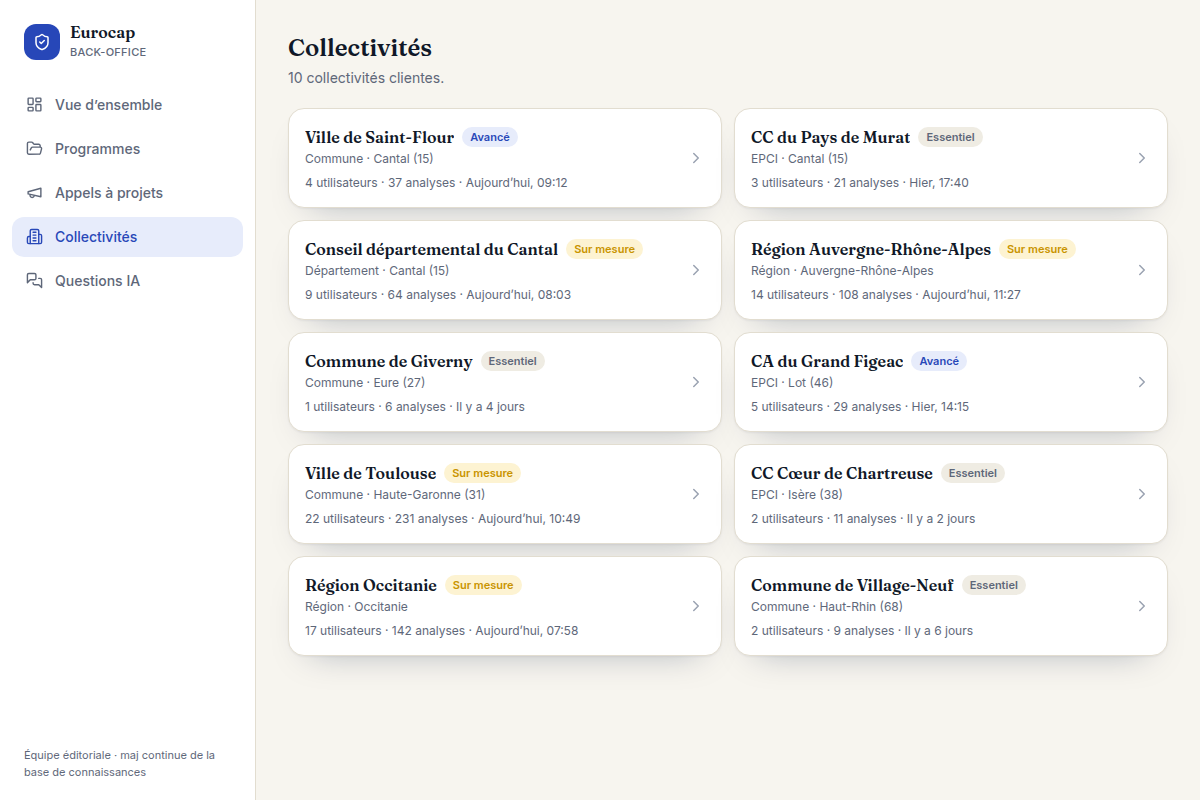
Task: Open Ville de Saint-Flour chevron arrow
Action: coord(696,158)
